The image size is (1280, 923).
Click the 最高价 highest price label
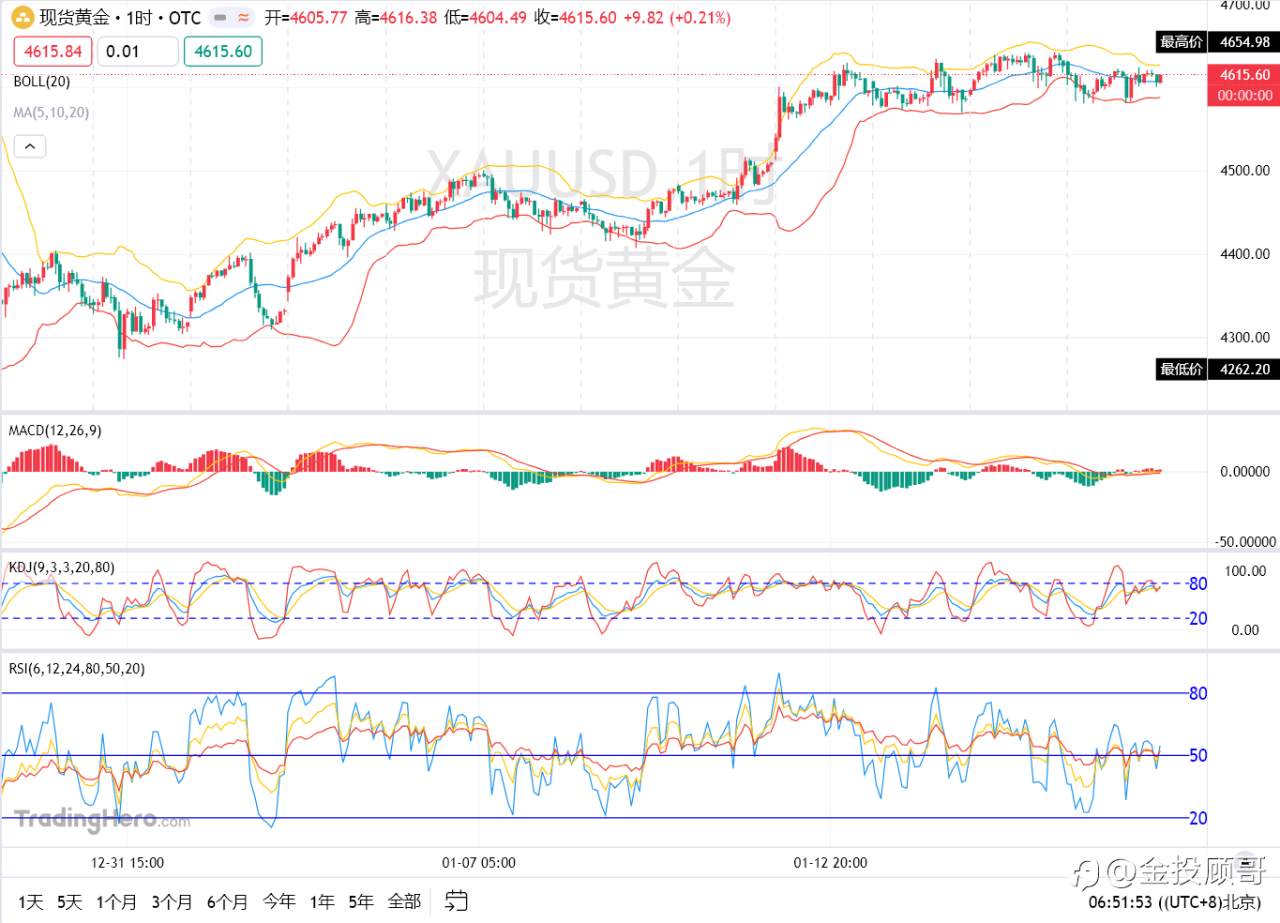tap(1180, 42)
